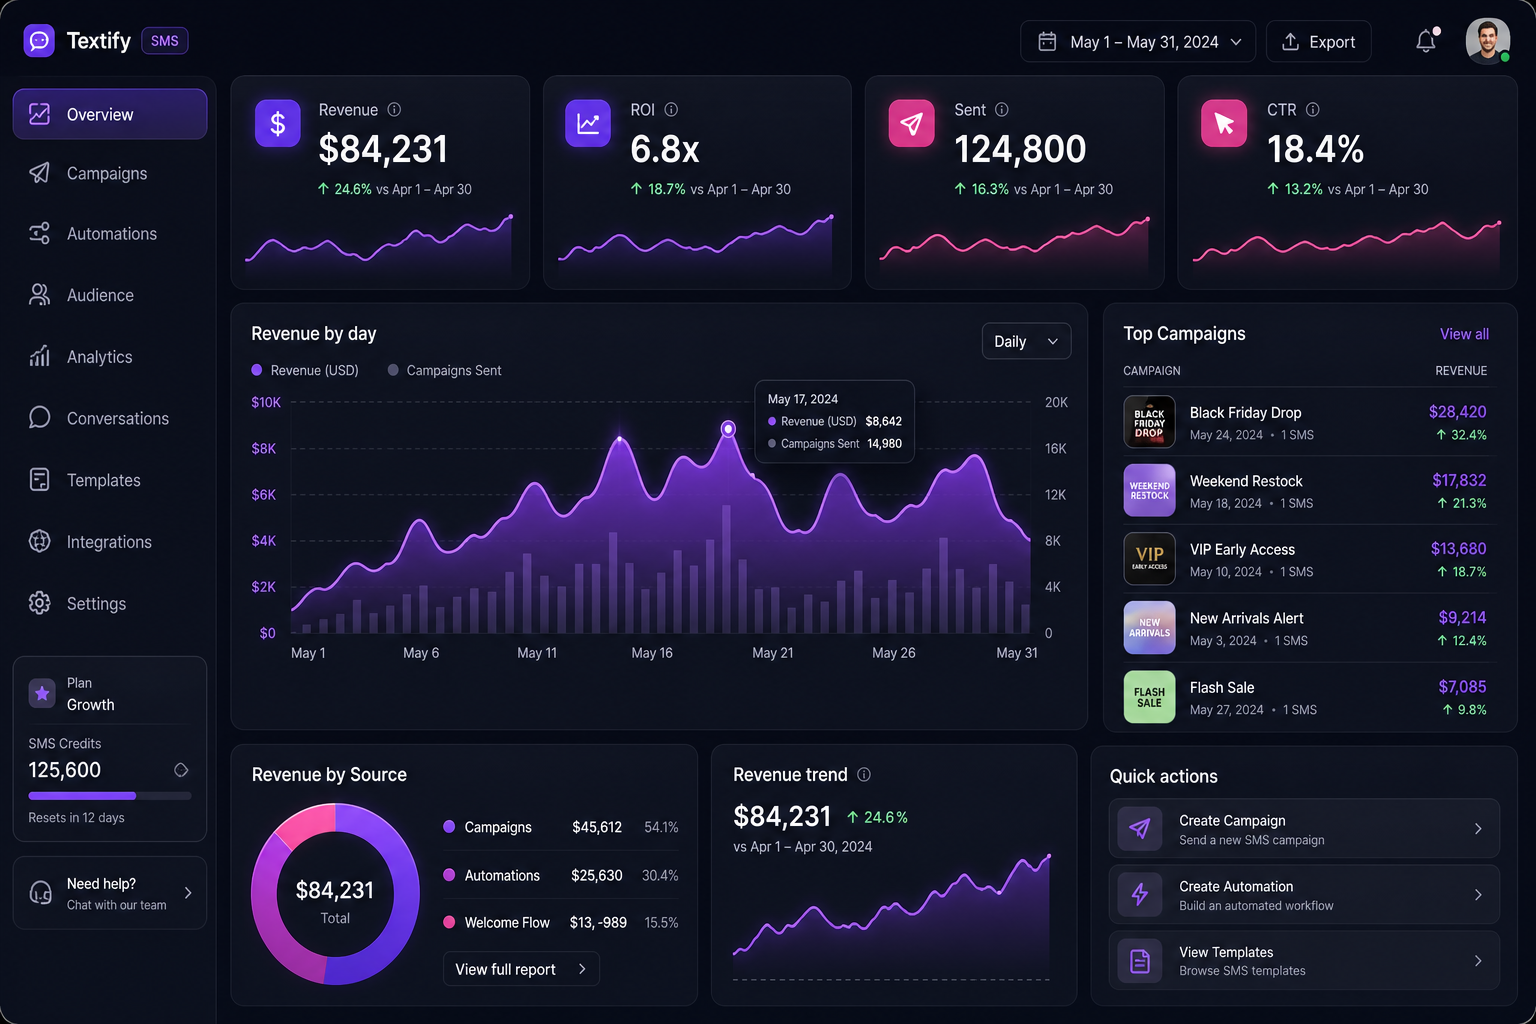The width and height of the screenshot is (1536, 1024).
Task: Click View Templates quick action
Action: (x=1304, y=961)
